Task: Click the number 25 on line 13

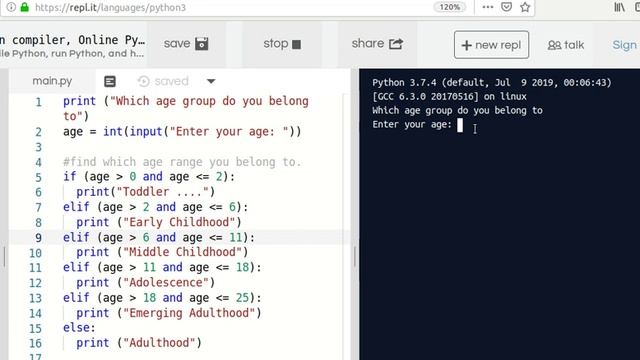Action: tap(242, 298)
